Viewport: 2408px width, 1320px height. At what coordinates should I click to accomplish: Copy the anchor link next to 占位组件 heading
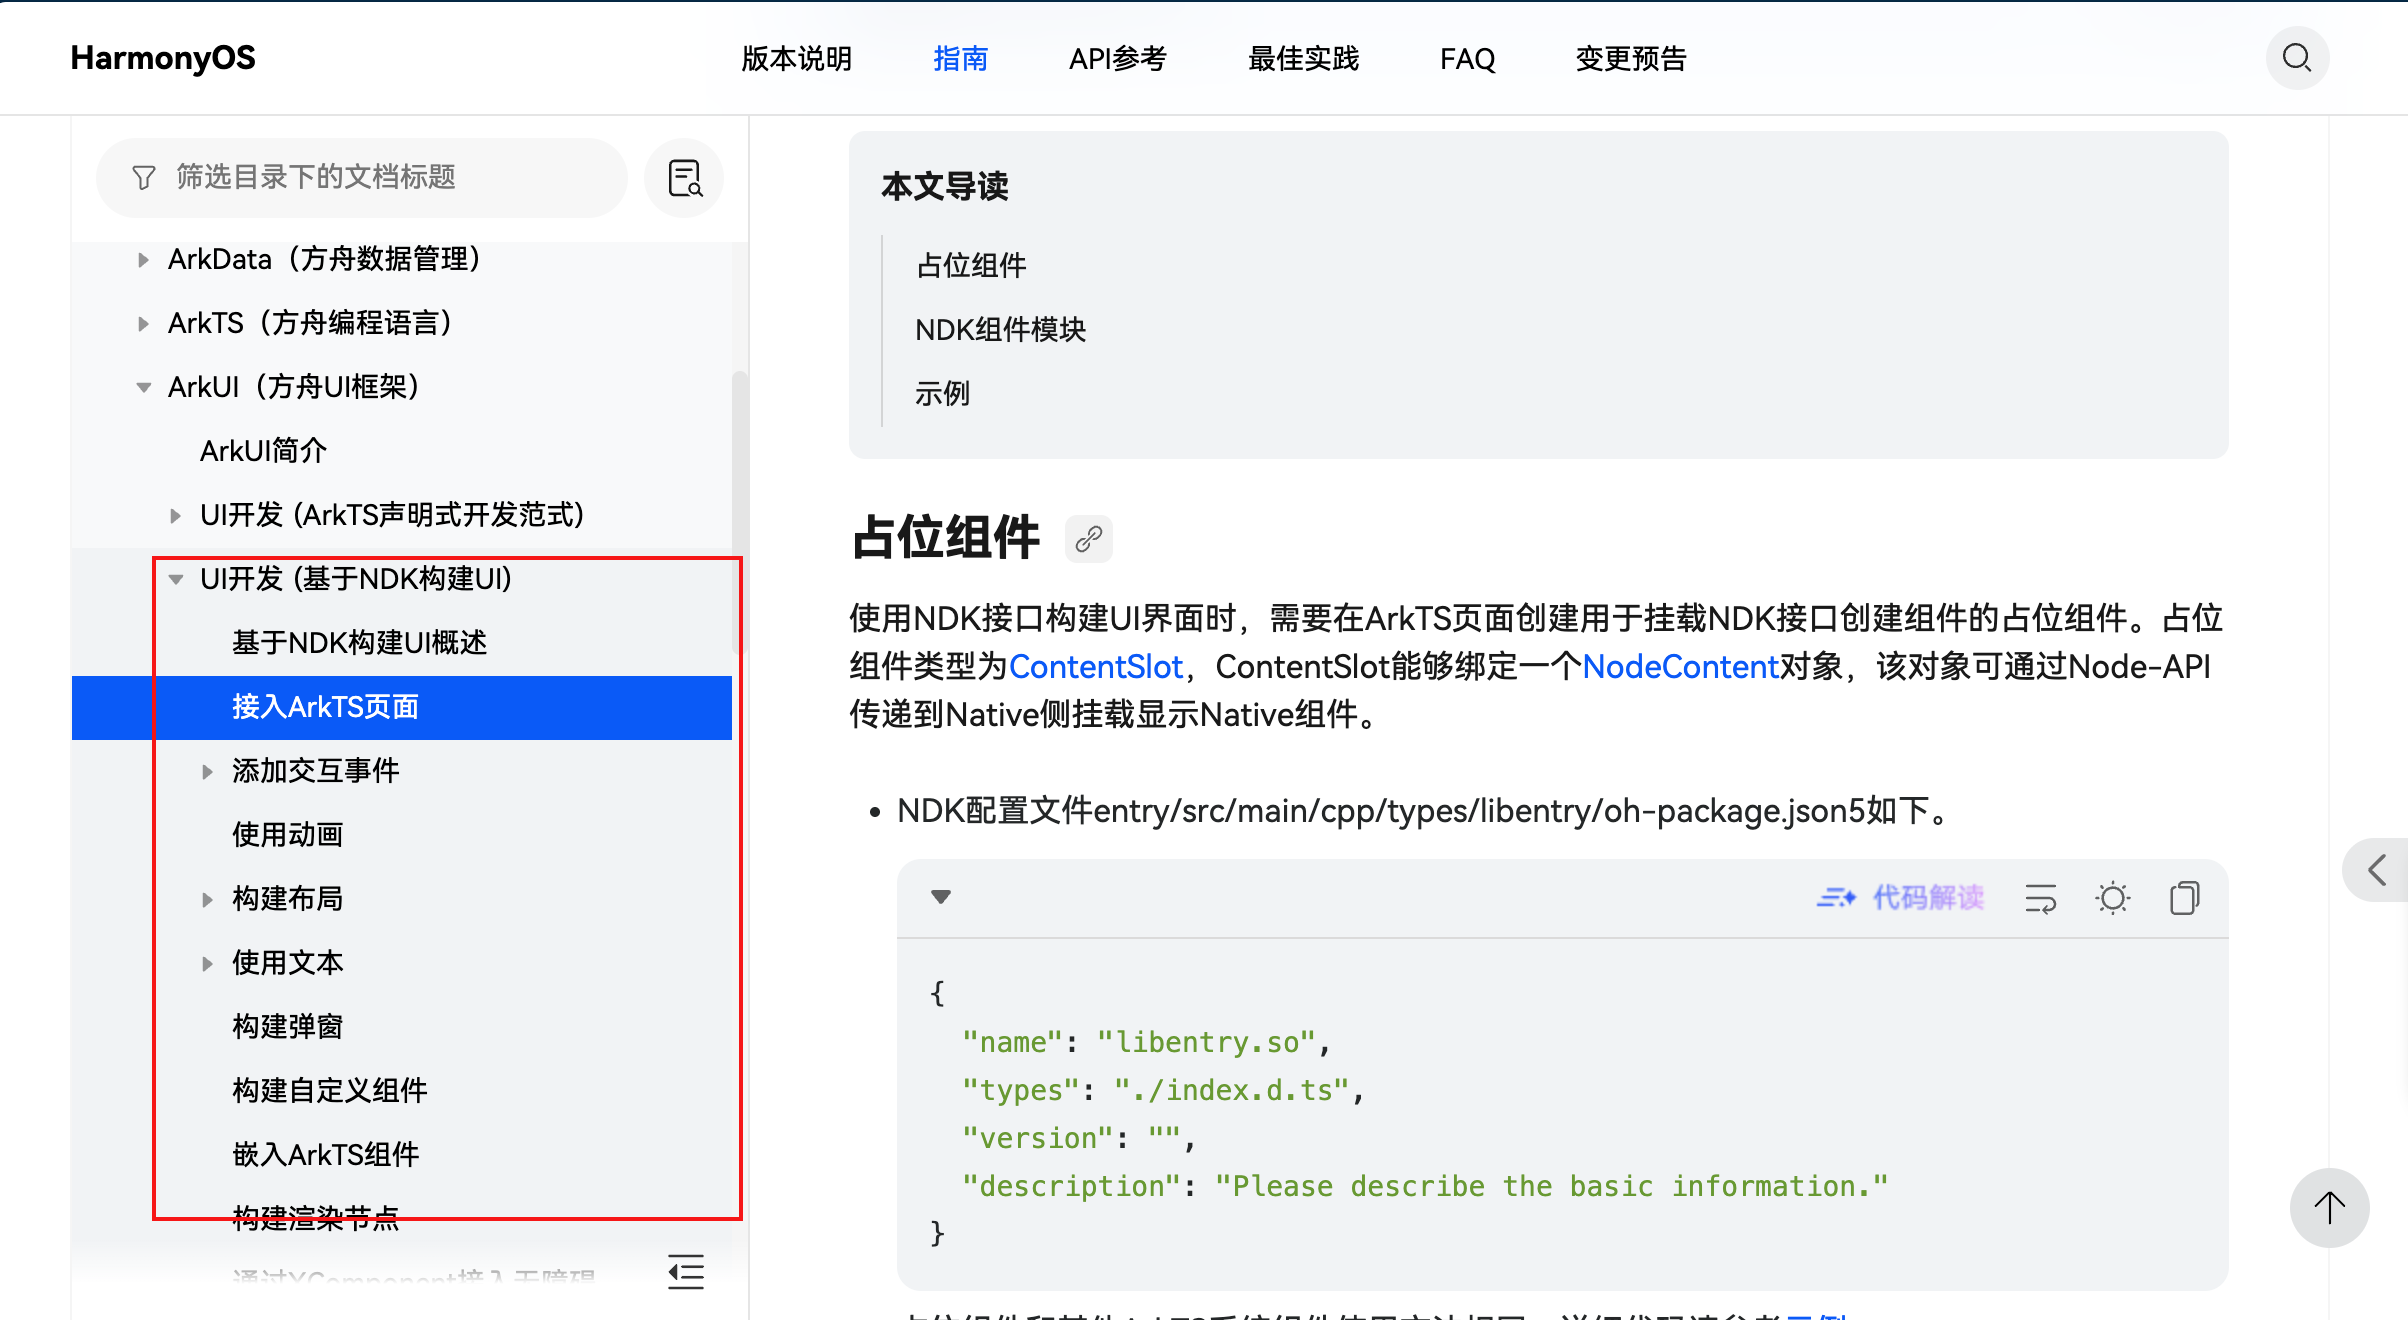coord(1088,539)
